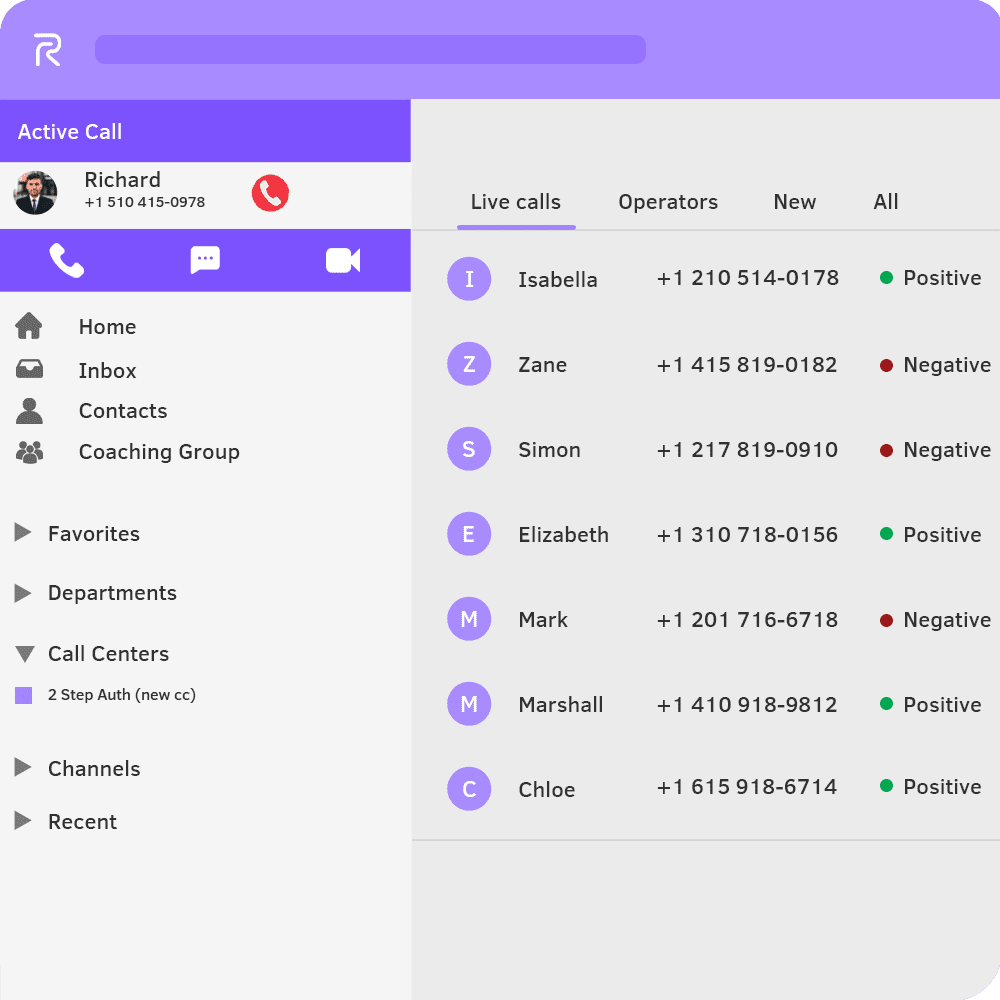Open the Coaching Group icon

coord(29,451)
